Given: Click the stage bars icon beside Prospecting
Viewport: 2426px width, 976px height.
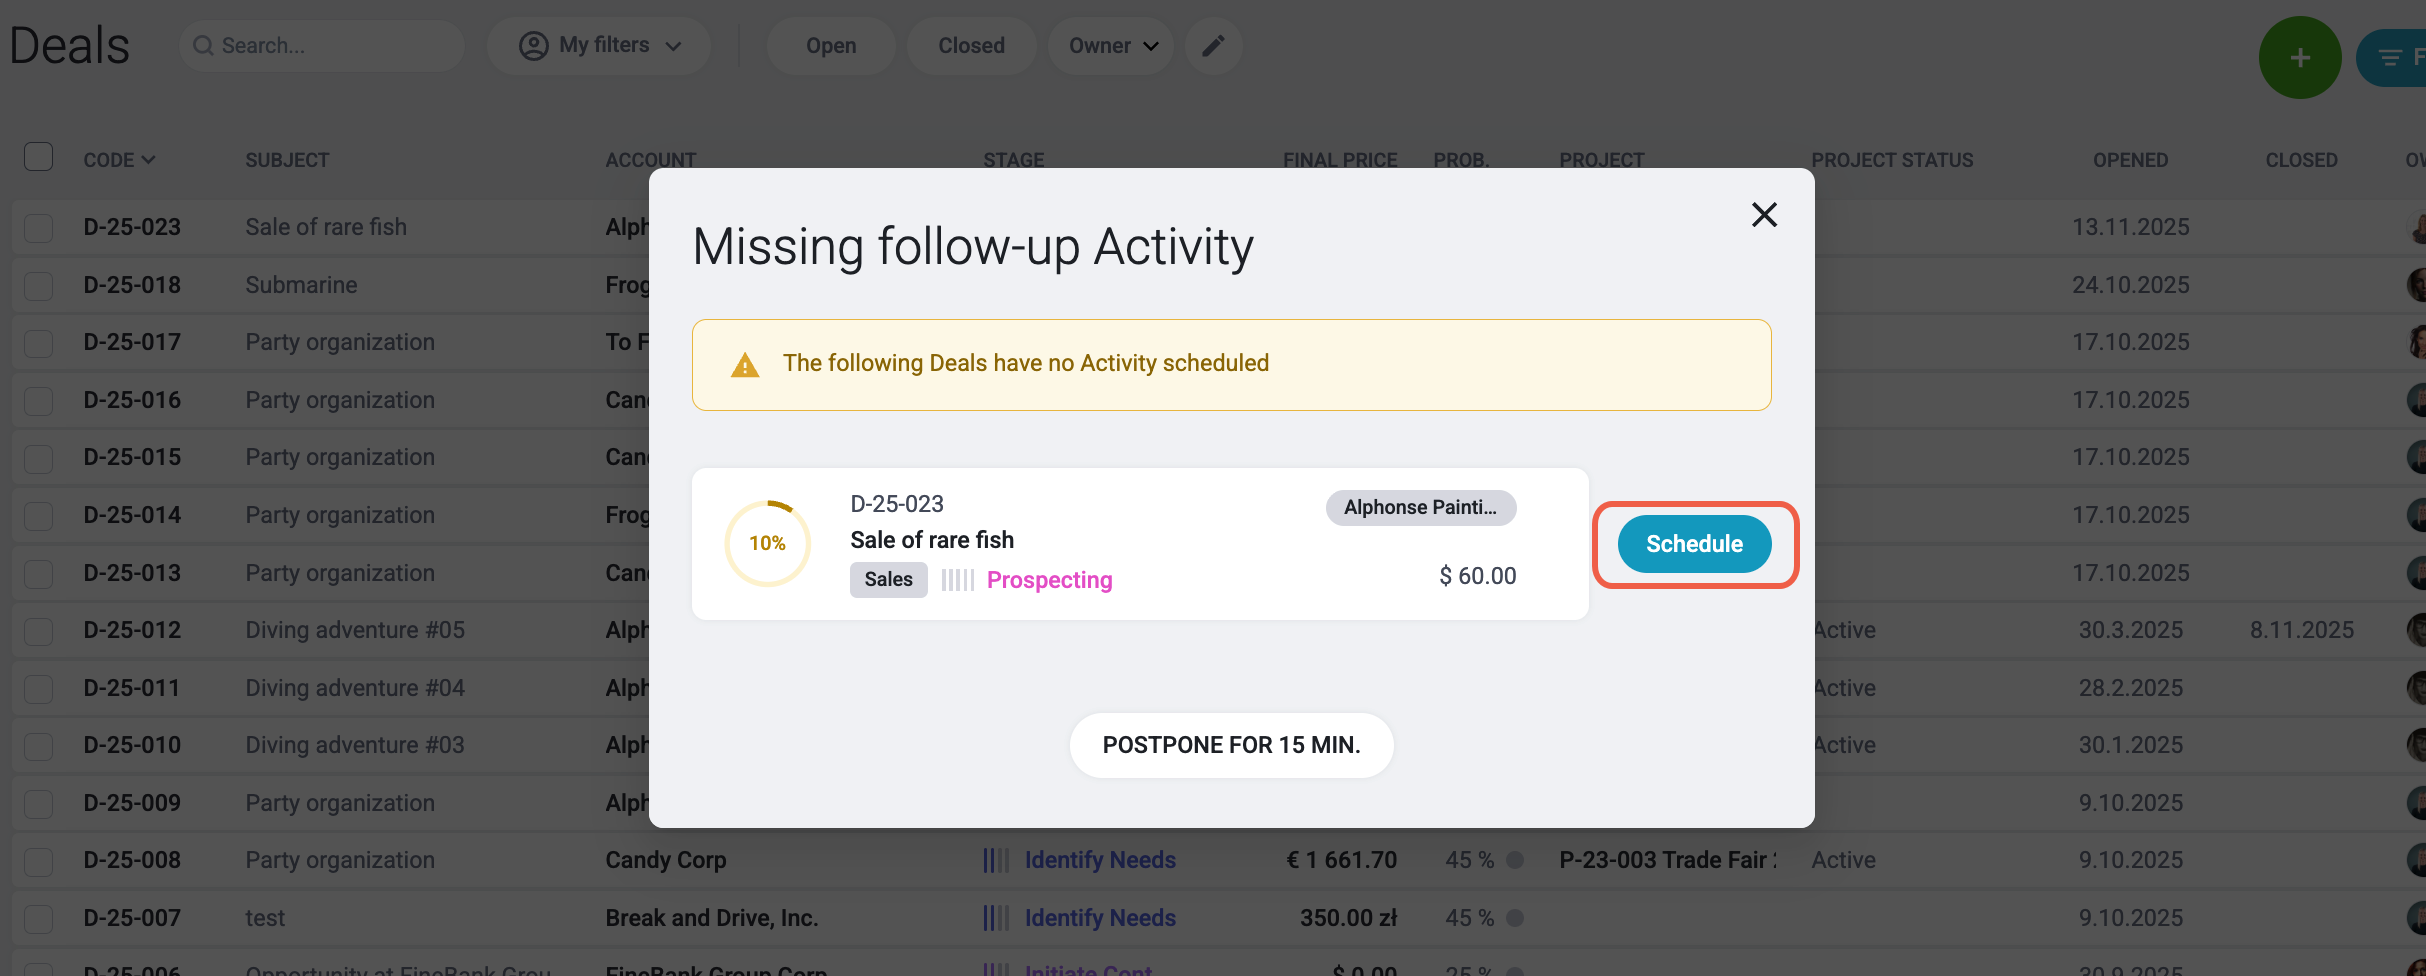Looking at the screenshot, I should coord(957,580).
